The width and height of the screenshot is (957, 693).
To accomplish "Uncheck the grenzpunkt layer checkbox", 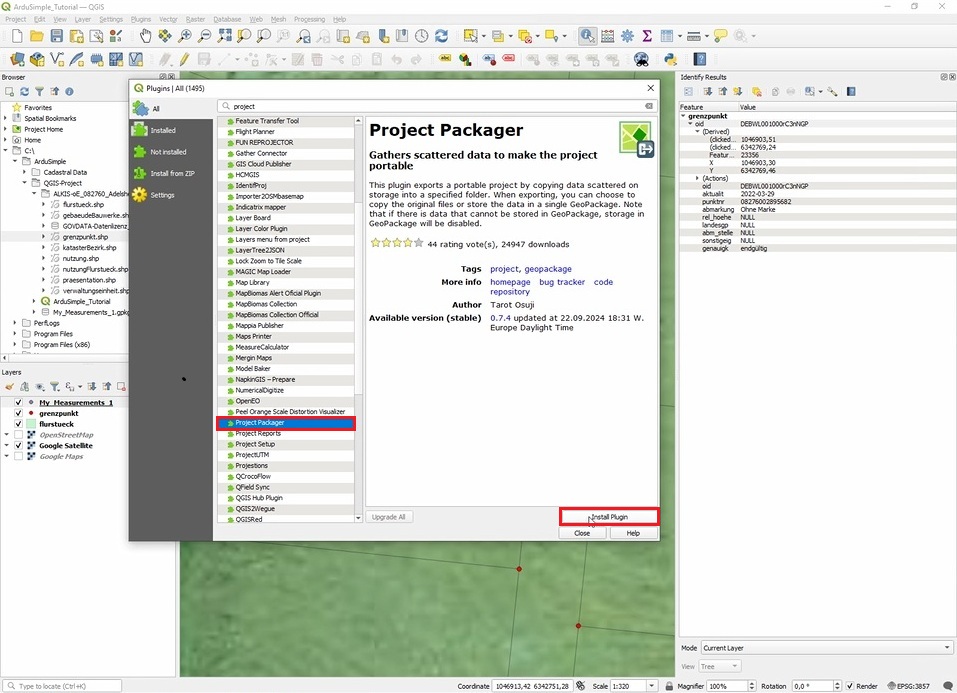I will tap(18, 413).
